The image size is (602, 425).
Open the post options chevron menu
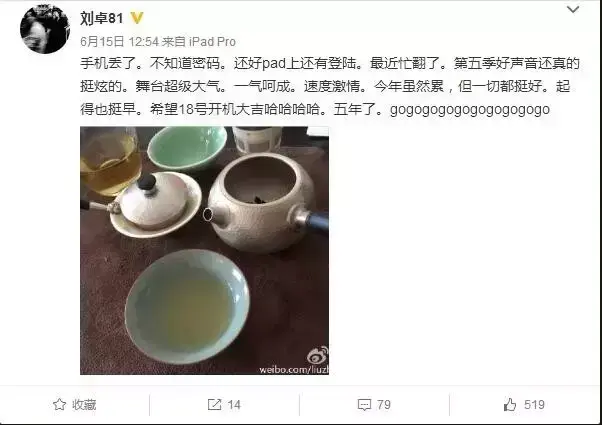[573, 9]
